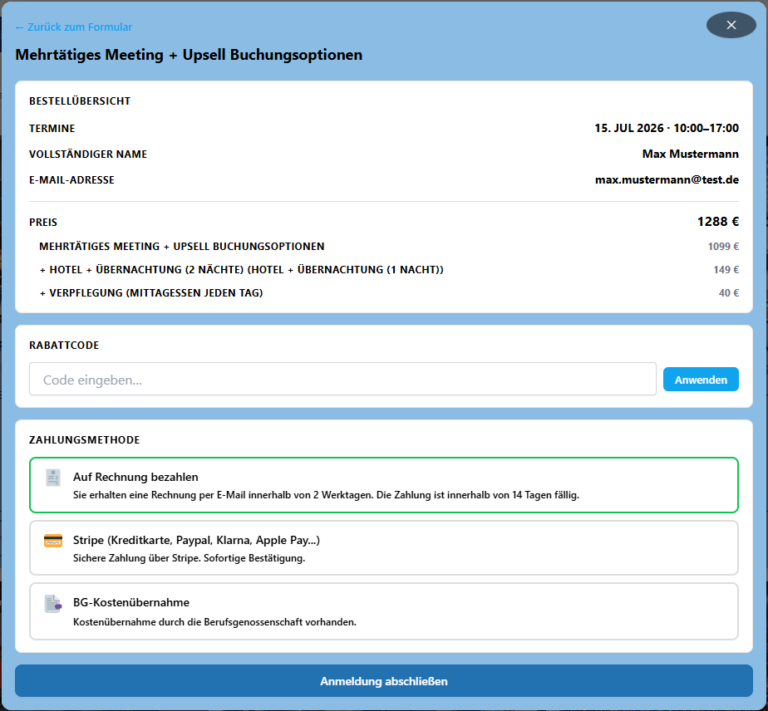Click the total price 1288 €
The height and width of the screenshot is (711, 768).
coord(718,222)
